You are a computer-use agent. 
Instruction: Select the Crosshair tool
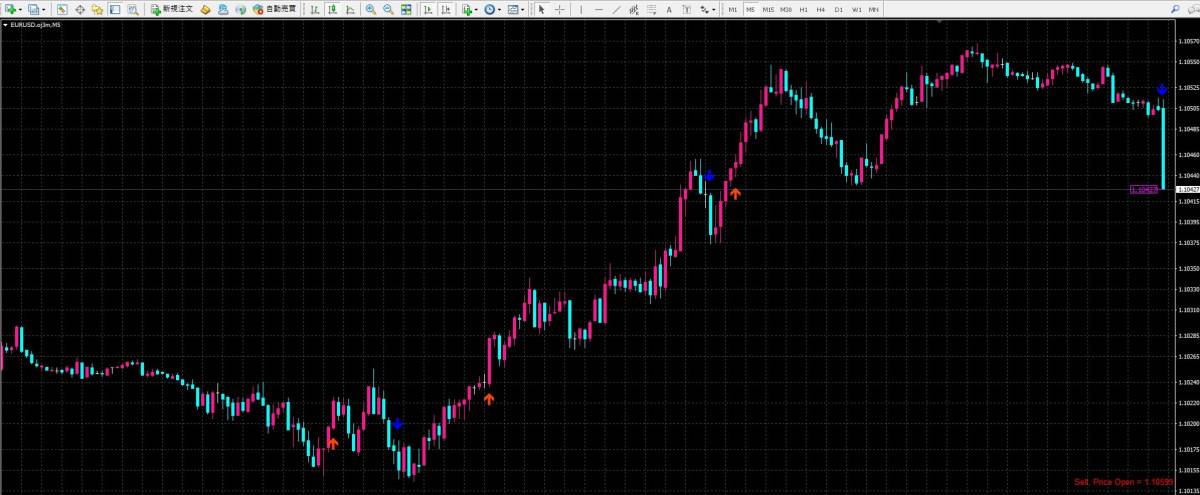559,9
